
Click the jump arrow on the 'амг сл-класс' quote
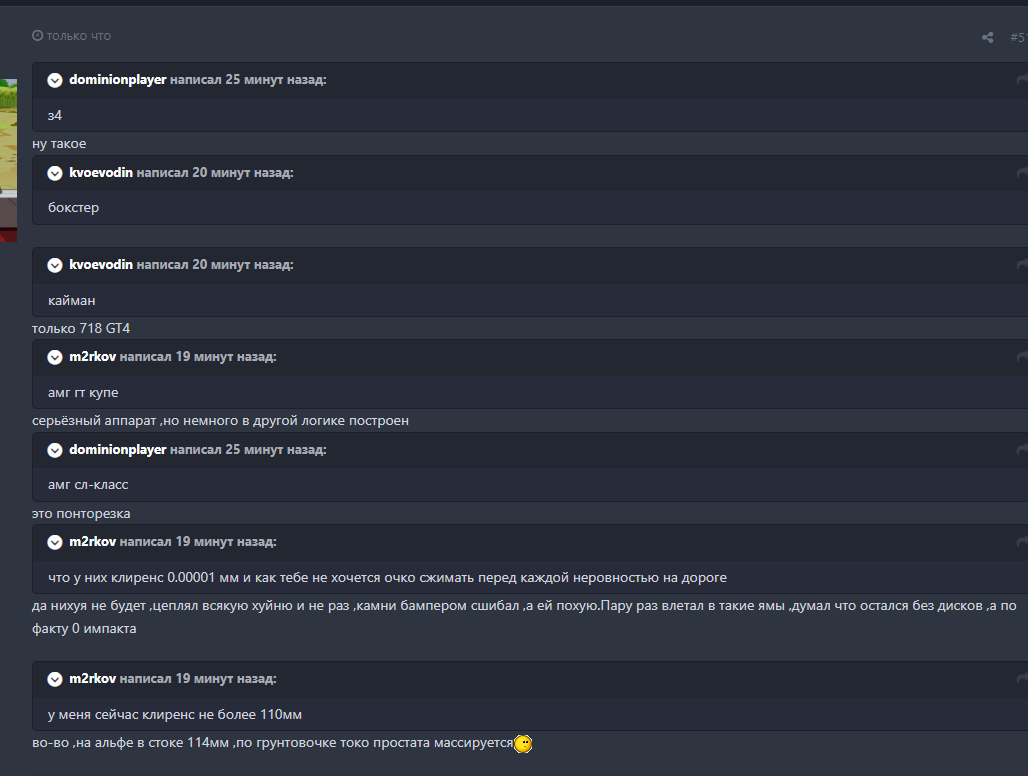point(1021,450)
